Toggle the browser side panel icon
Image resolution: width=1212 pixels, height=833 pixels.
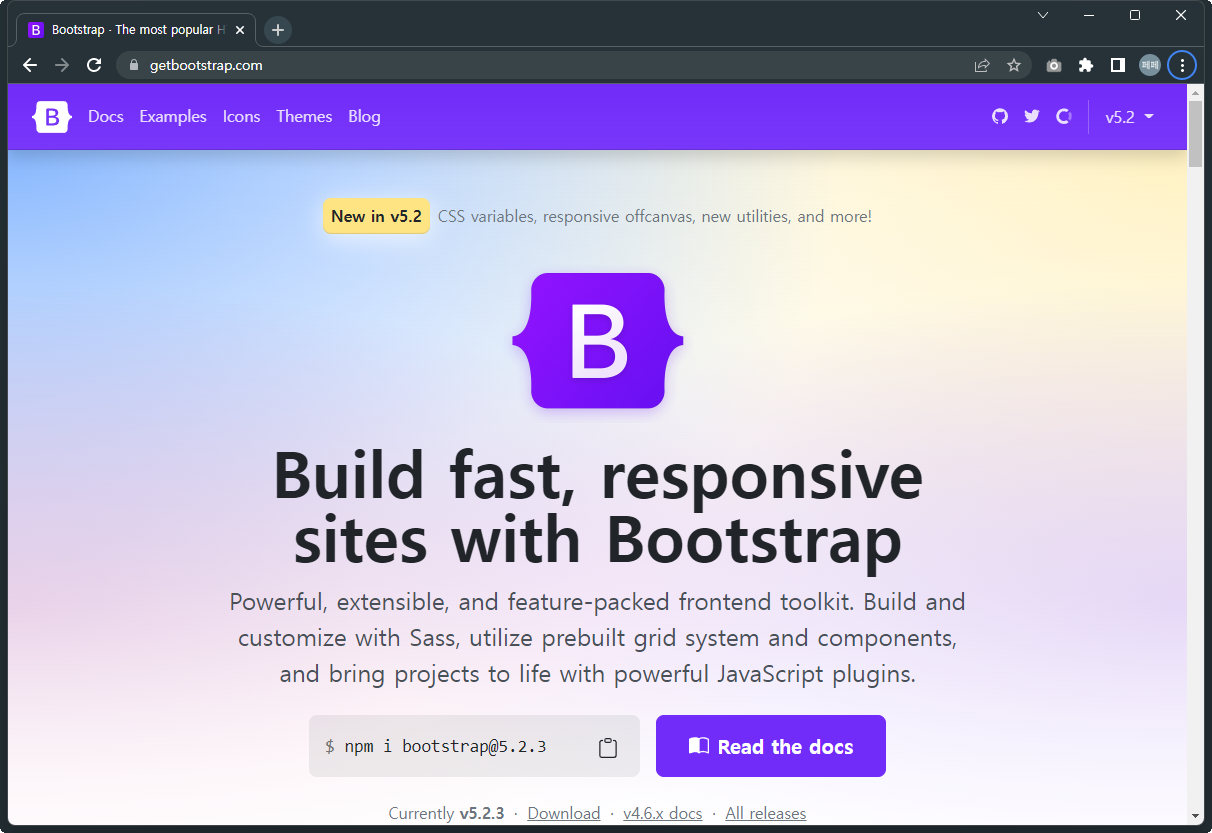coord(1118,65)
